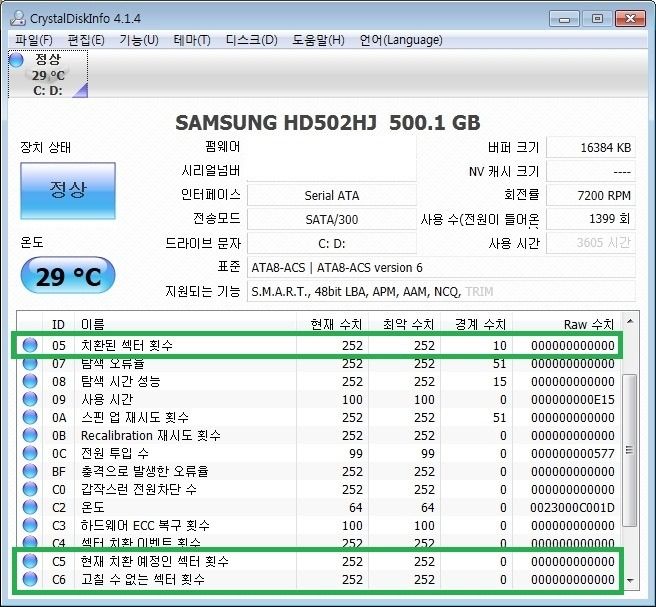Click raw value 000000000E15

tap(572, 400)
